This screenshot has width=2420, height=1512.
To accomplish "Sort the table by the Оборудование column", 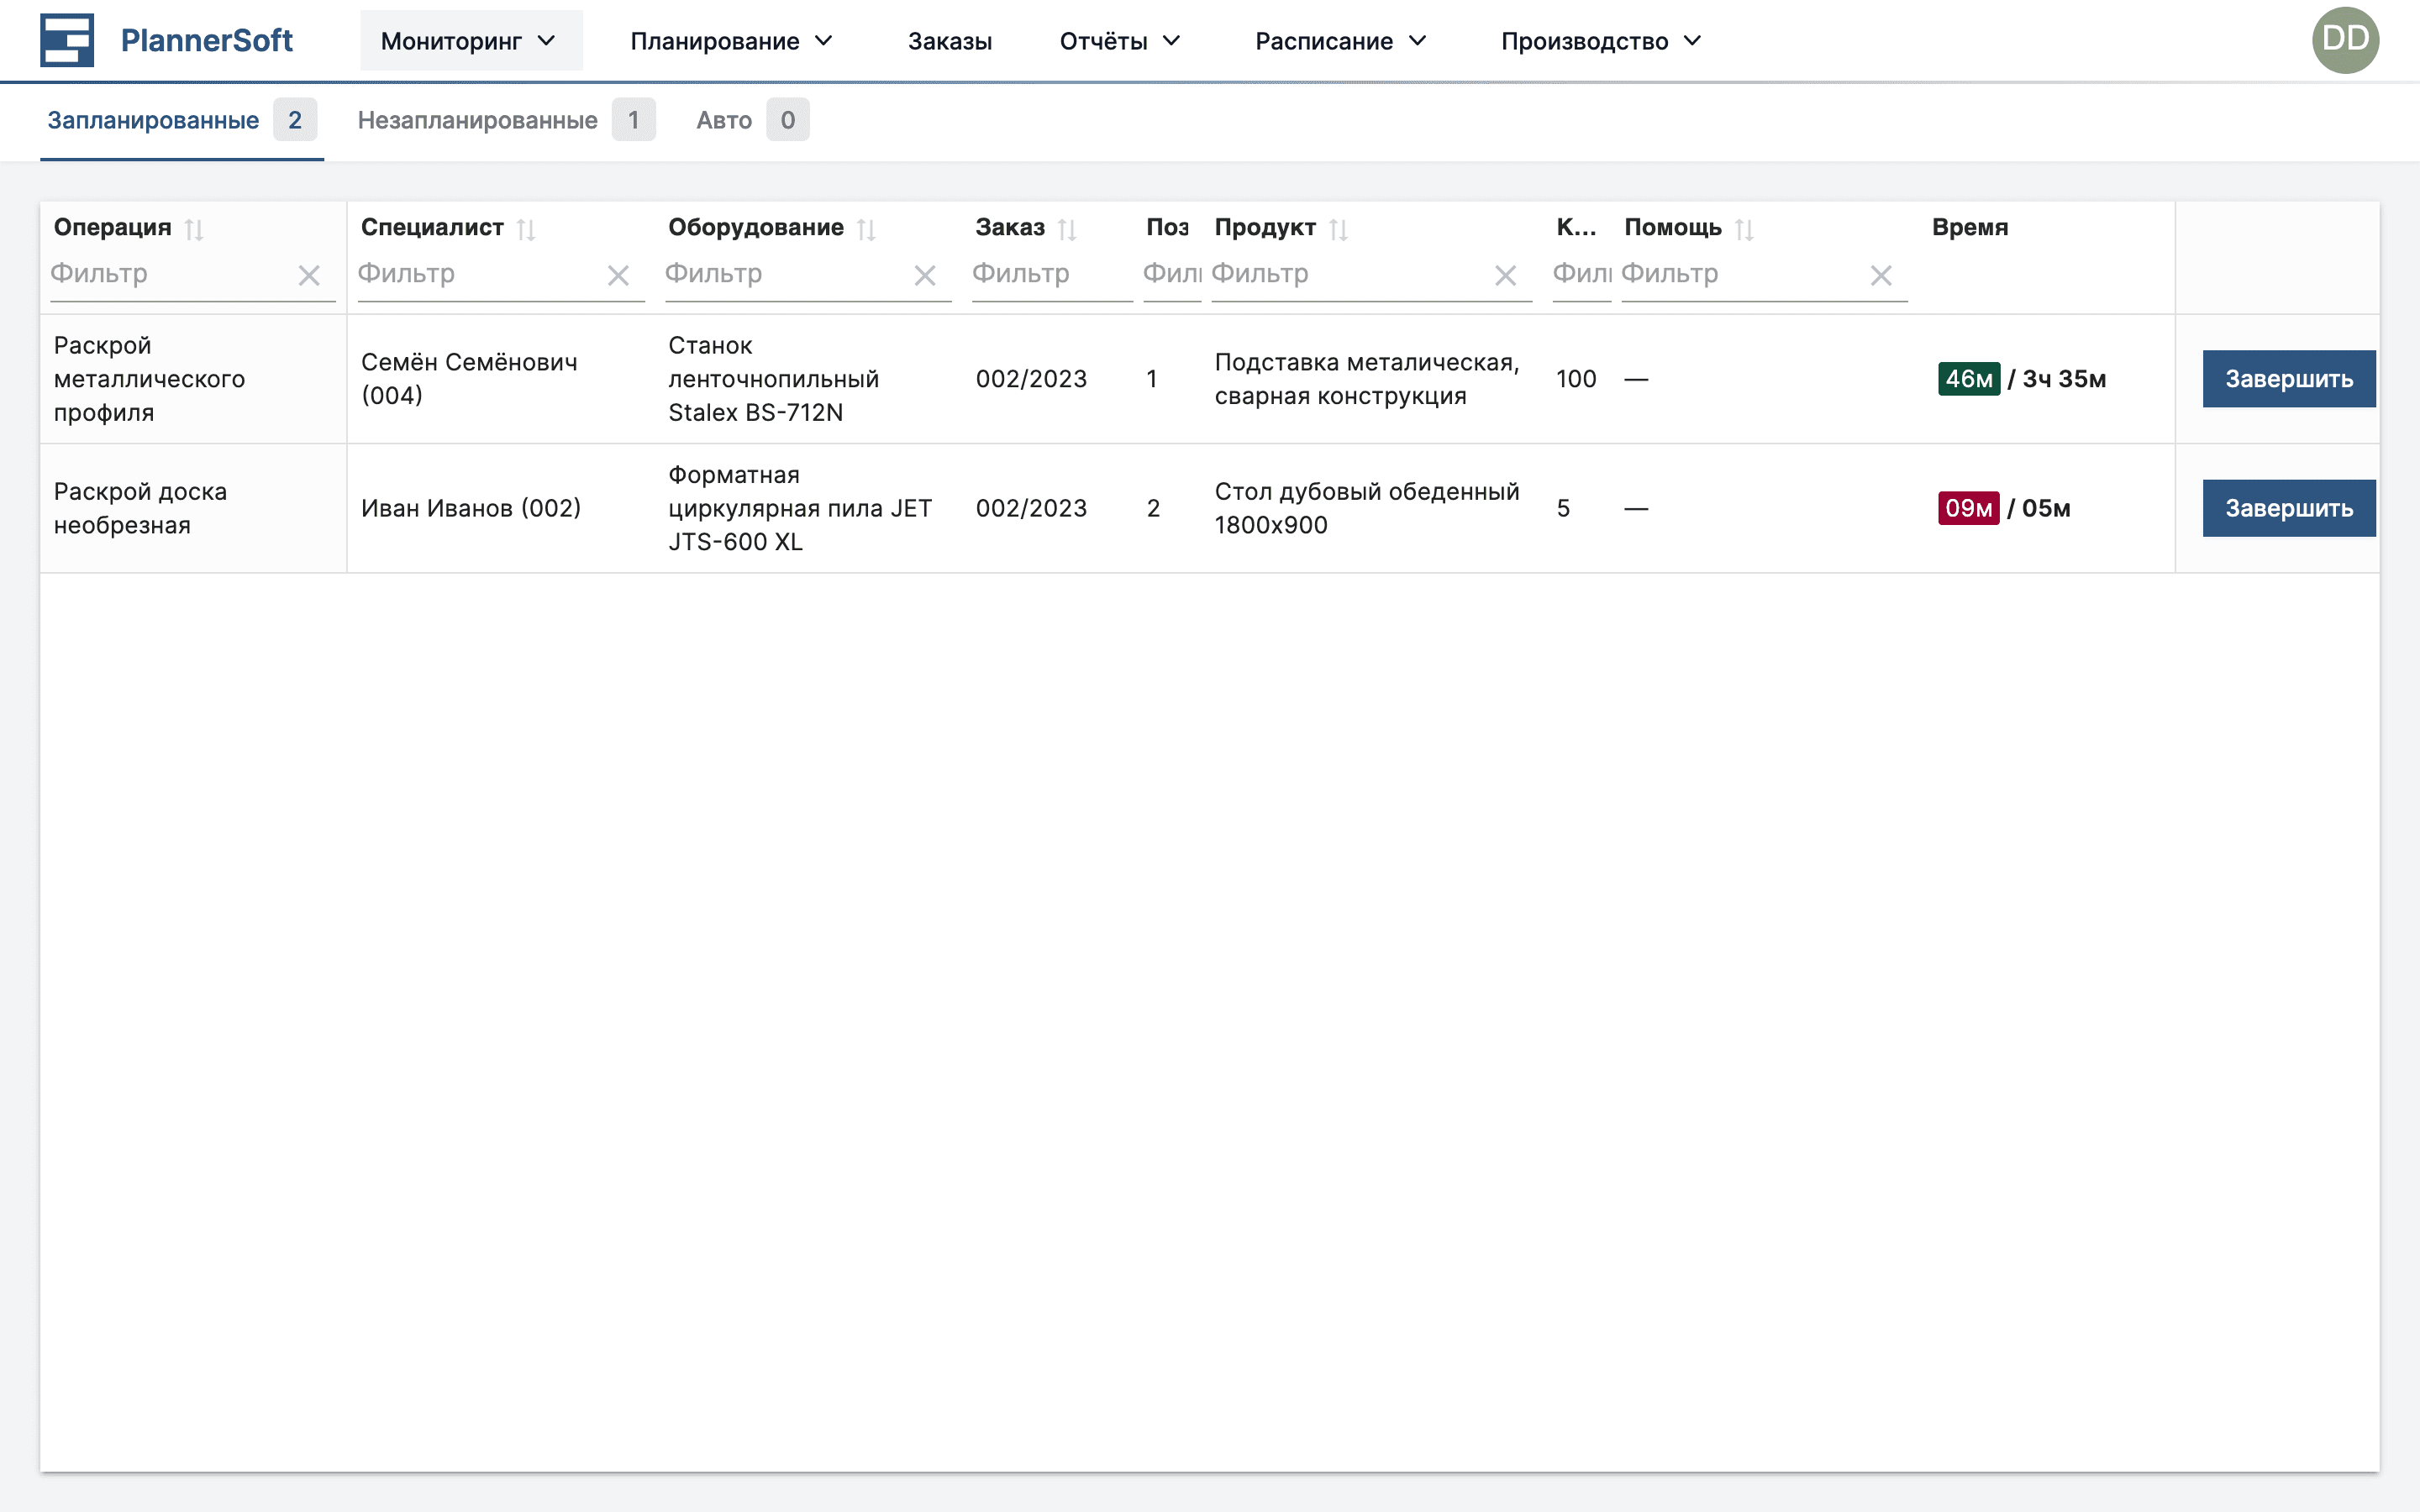I will [866, 230].
